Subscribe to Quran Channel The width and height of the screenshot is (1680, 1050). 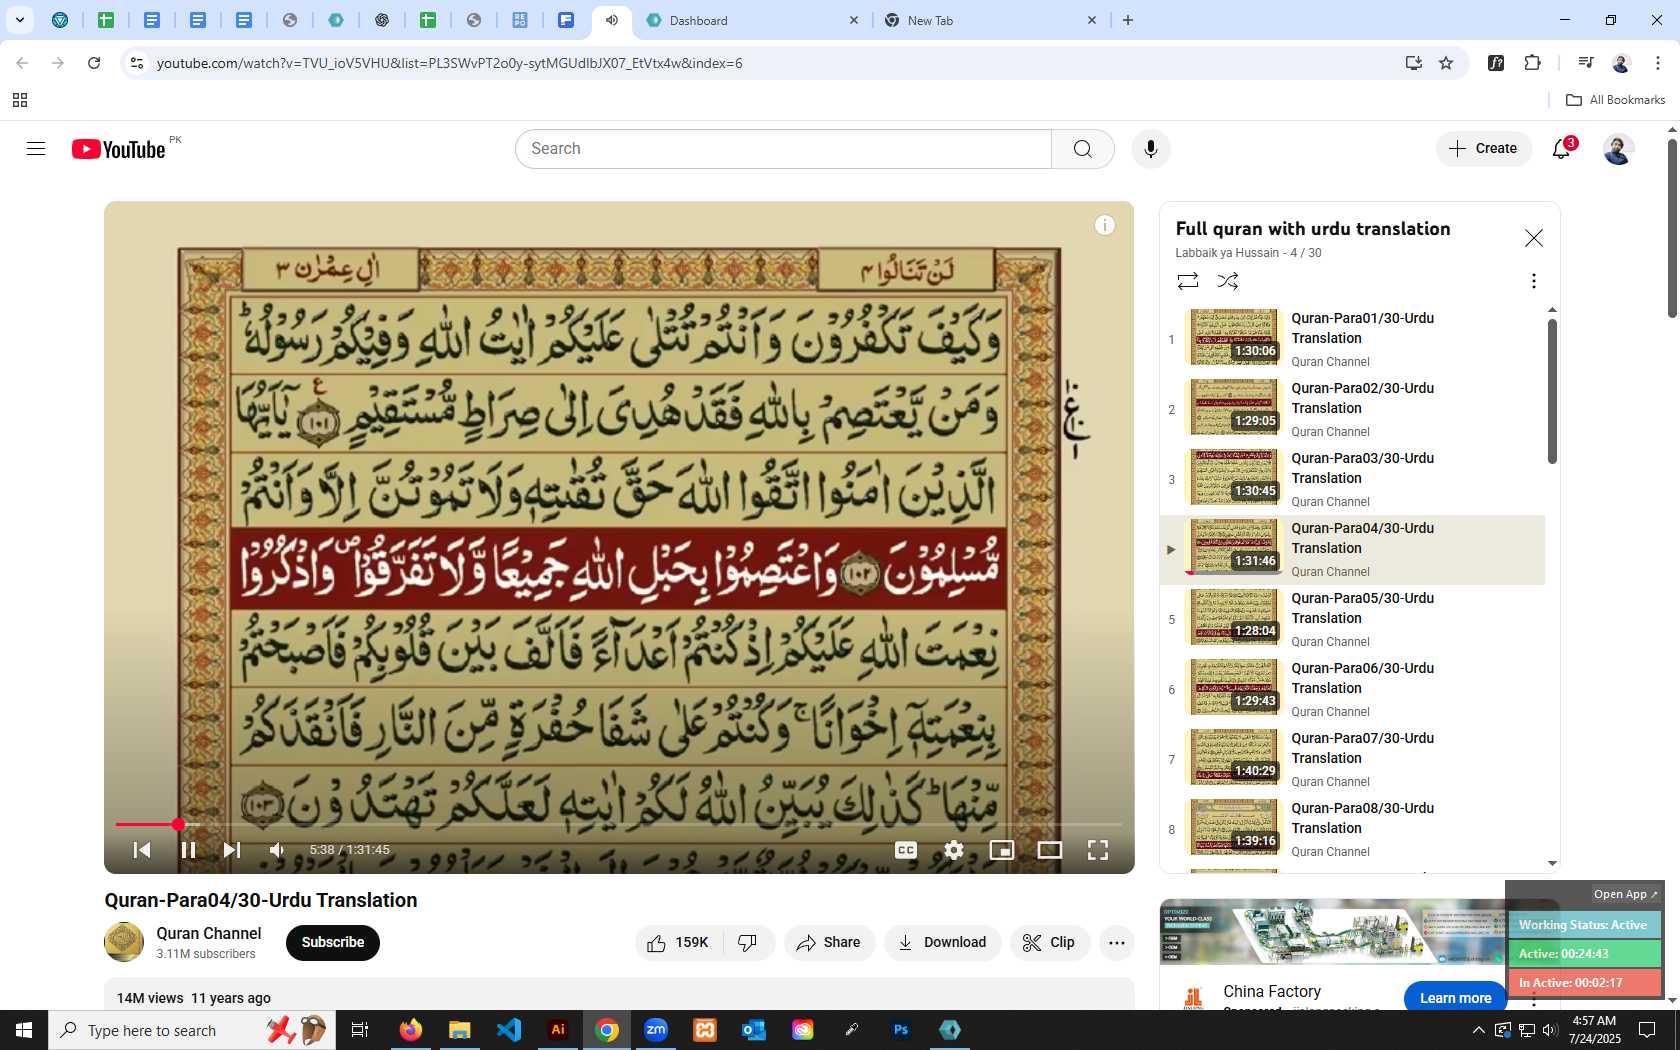333,943
